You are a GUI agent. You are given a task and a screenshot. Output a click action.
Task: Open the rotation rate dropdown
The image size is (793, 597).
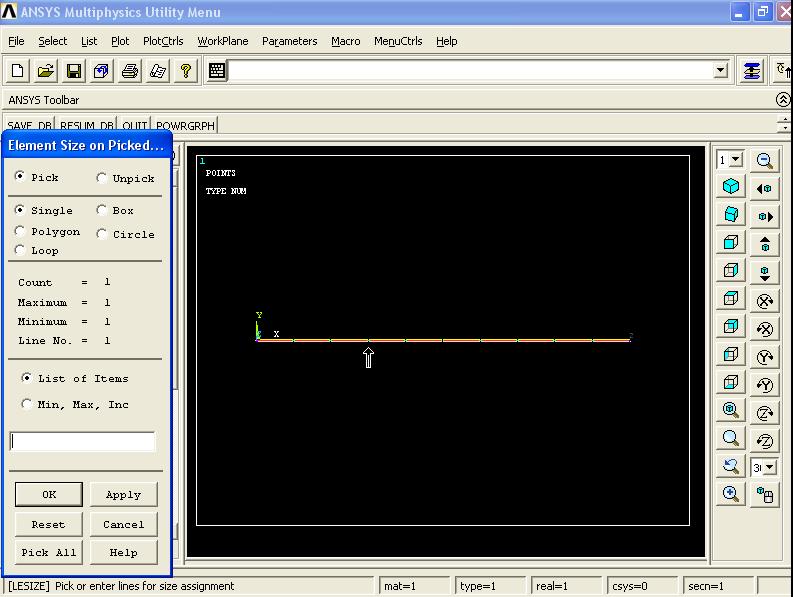(770, 467)
